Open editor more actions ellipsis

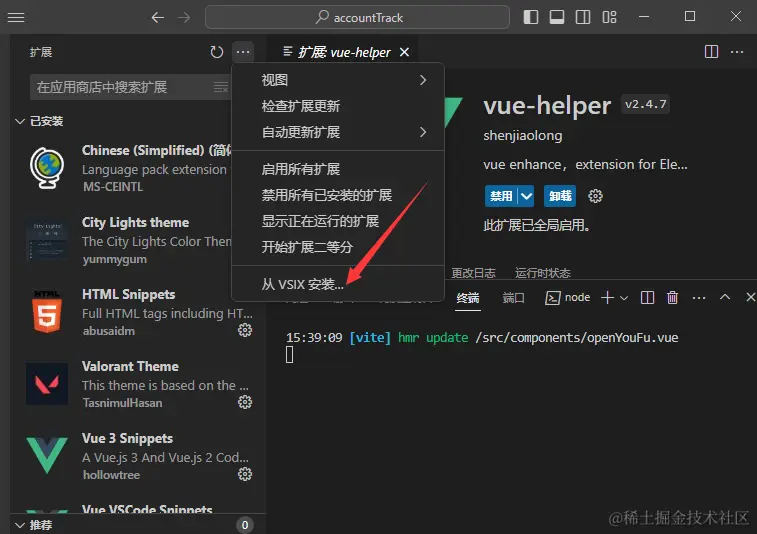(737, 52)
